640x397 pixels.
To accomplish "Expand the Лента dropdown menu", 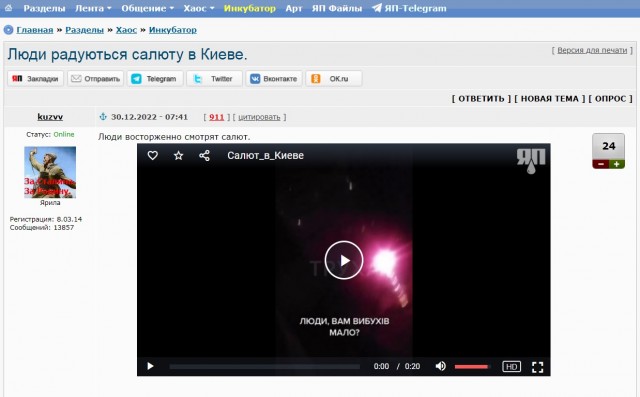I will 93,8.
